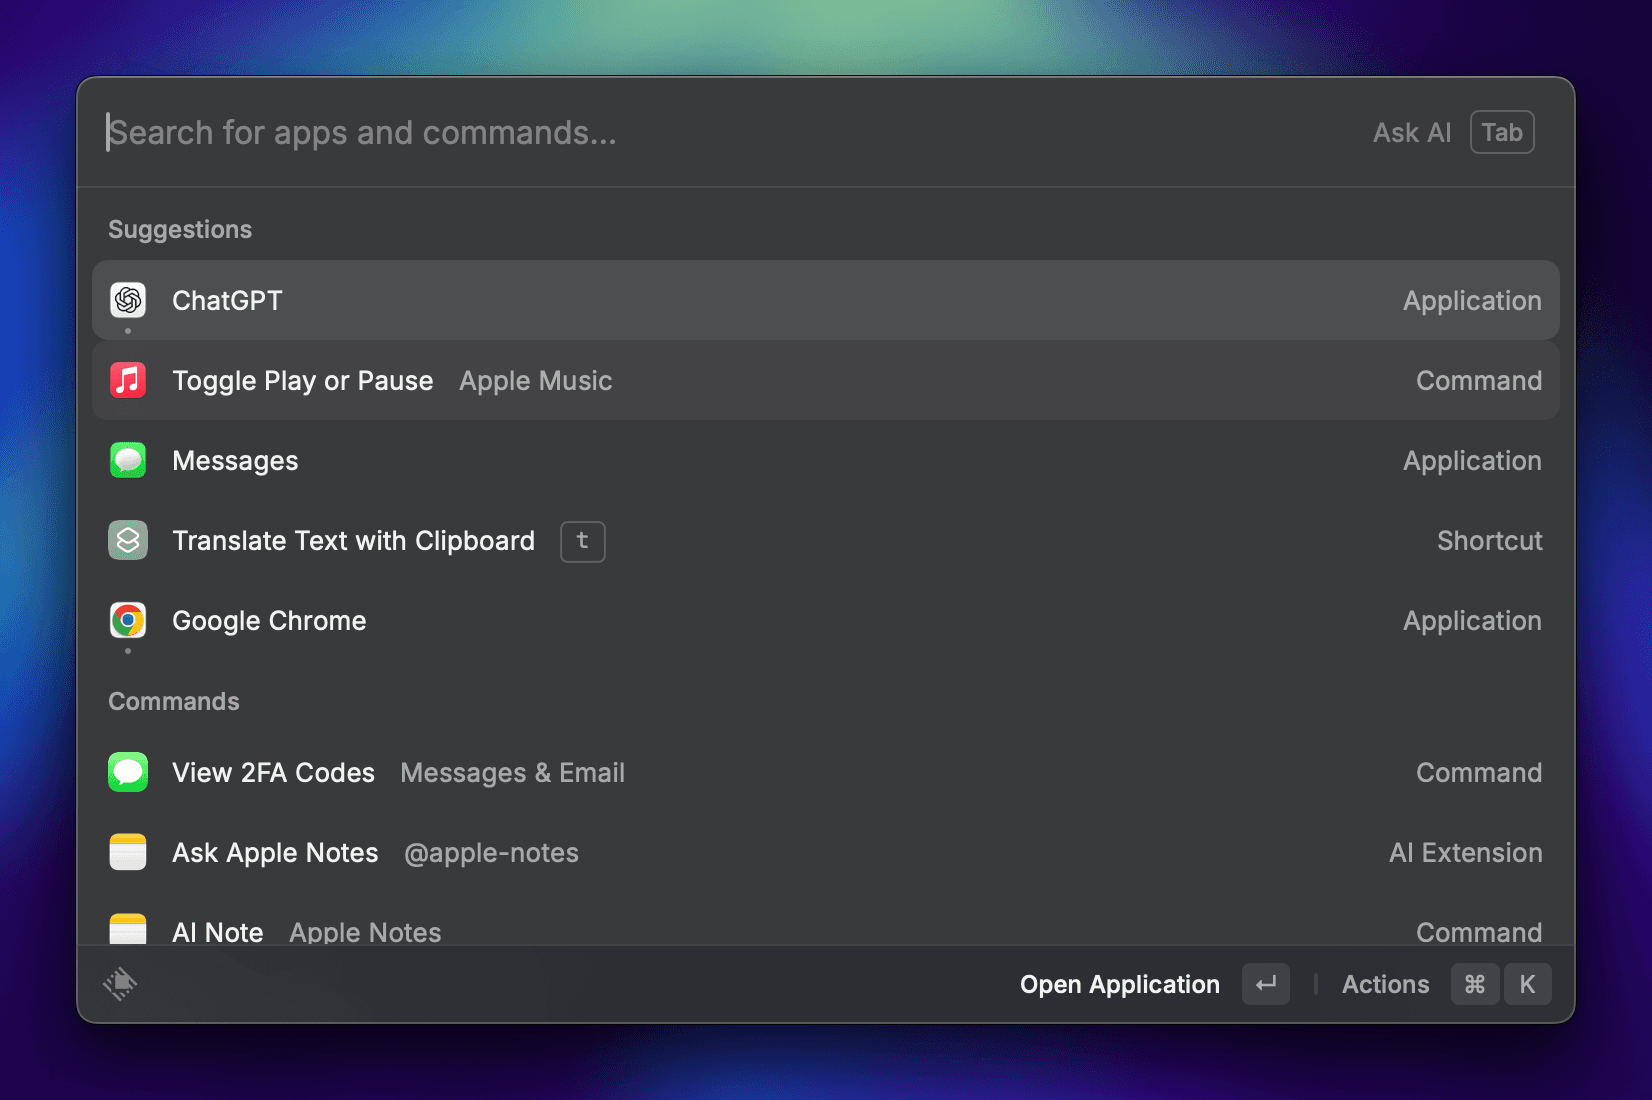Click the Translate Text with Clipboard shortcut icon
Image resolution: width=1652 pixels, height=1100 pixels.
tap(127, 540)
